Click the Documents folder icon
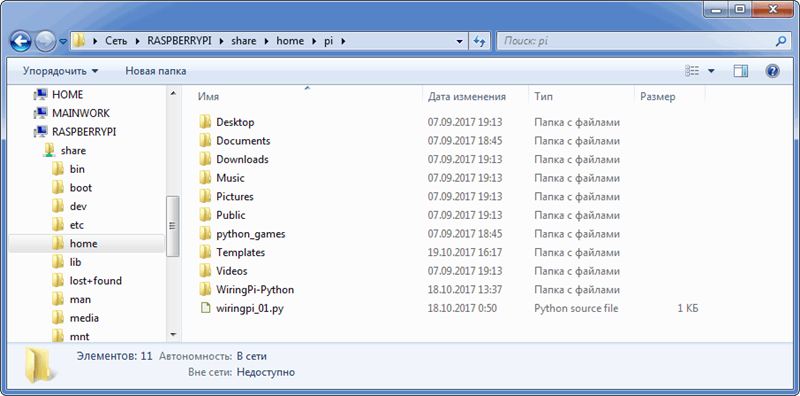Screen dimensions: 800x396 205,140
